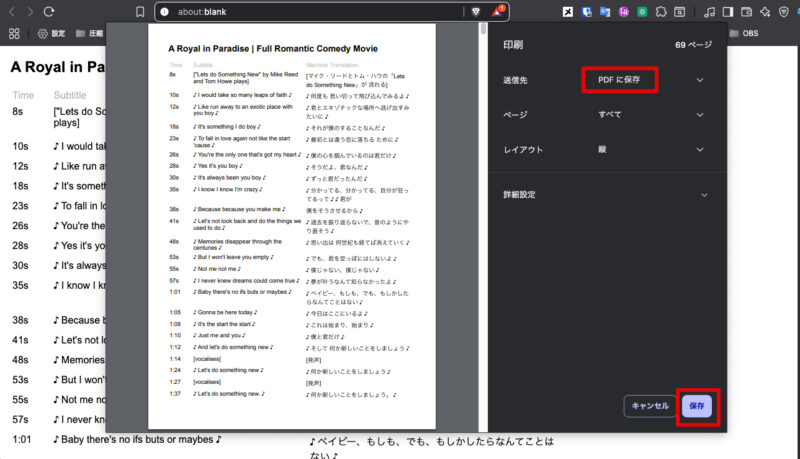The width and height of the screenshot is (800, 459).
Task: Click the 送信先 label
Action: [515, 80]
